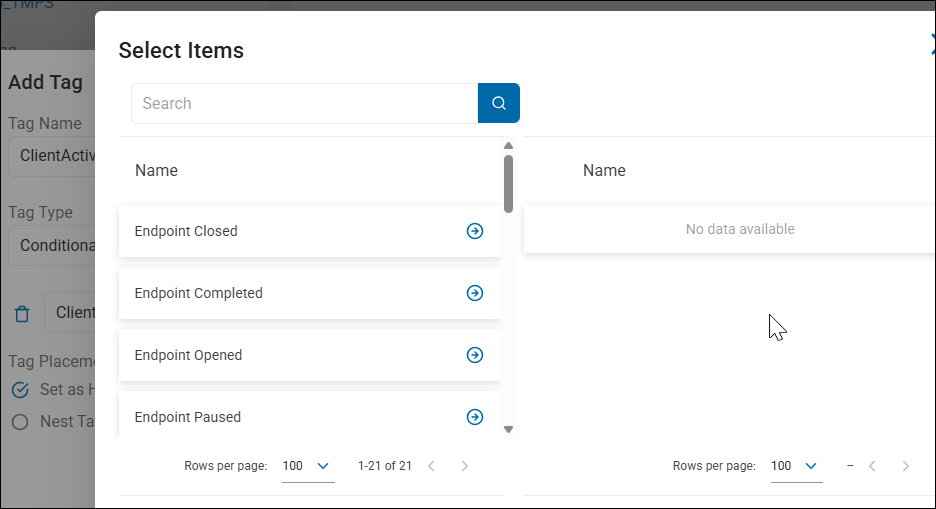The height and width of the screenshot is (509, 936).
Task: Select the checked 'Set as' tag placement option
Action: pos(20,390)
